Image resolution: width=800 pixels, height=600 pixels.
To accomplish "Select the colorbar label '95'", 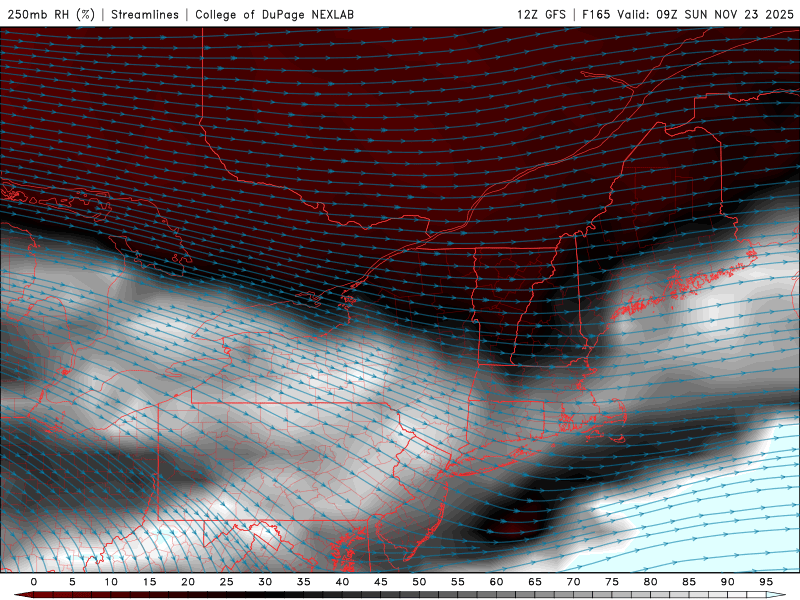I will 766,582.
